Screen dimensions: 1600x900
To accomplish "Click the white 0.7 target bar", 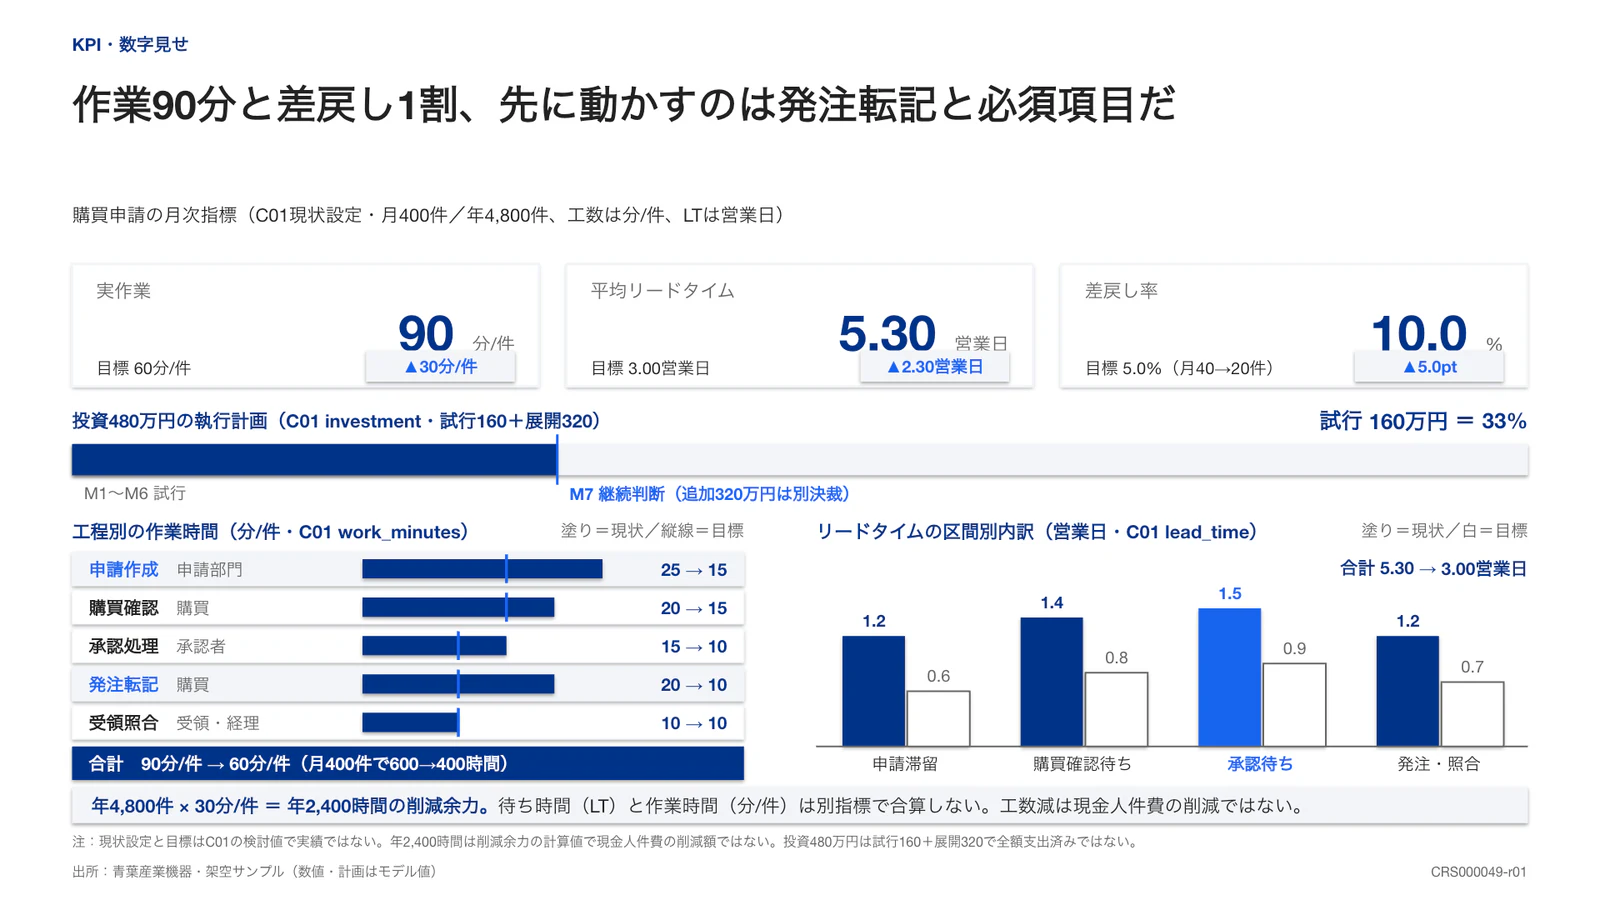I will [x=1472, y=714].
